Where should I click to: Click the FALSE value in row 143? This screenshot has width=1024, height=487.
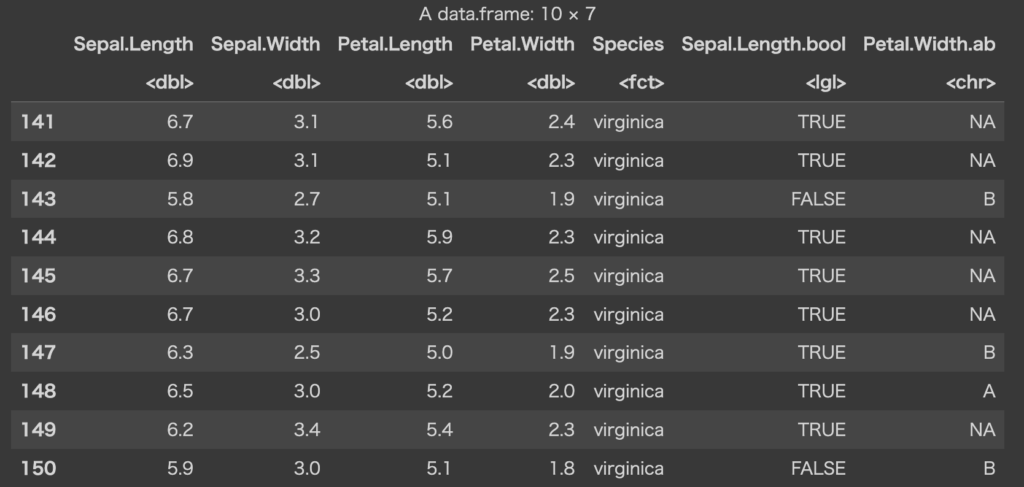(x=818, y=199)
